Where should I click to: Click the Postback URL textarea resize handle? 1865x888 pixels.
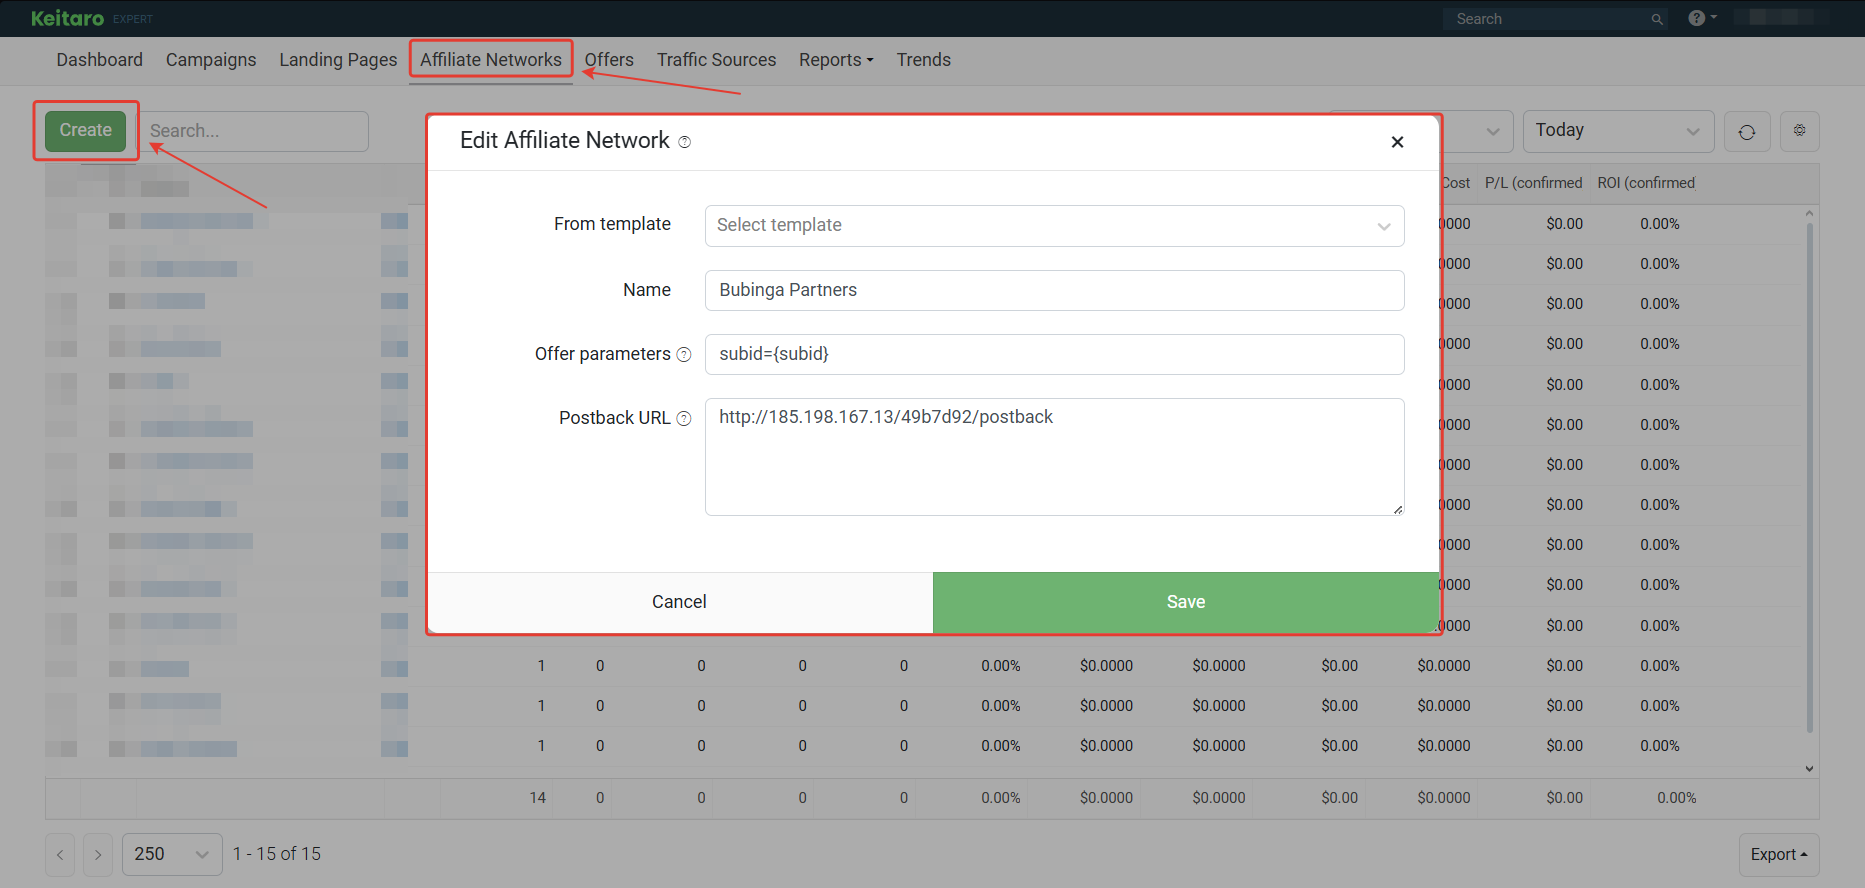pyautogui.click(x=1397, y=509)
